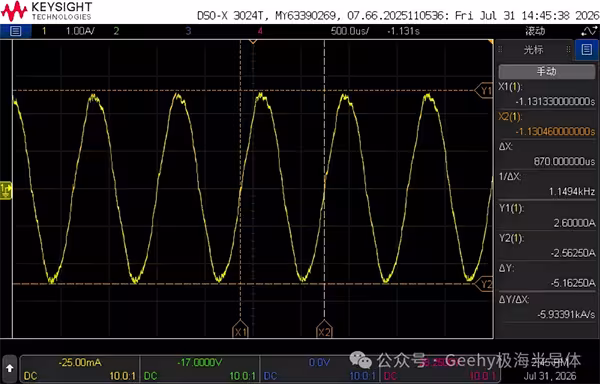Click the Jul 31, 2026 date display
This screenshot has width=600, height=384.
coord(549,376)
